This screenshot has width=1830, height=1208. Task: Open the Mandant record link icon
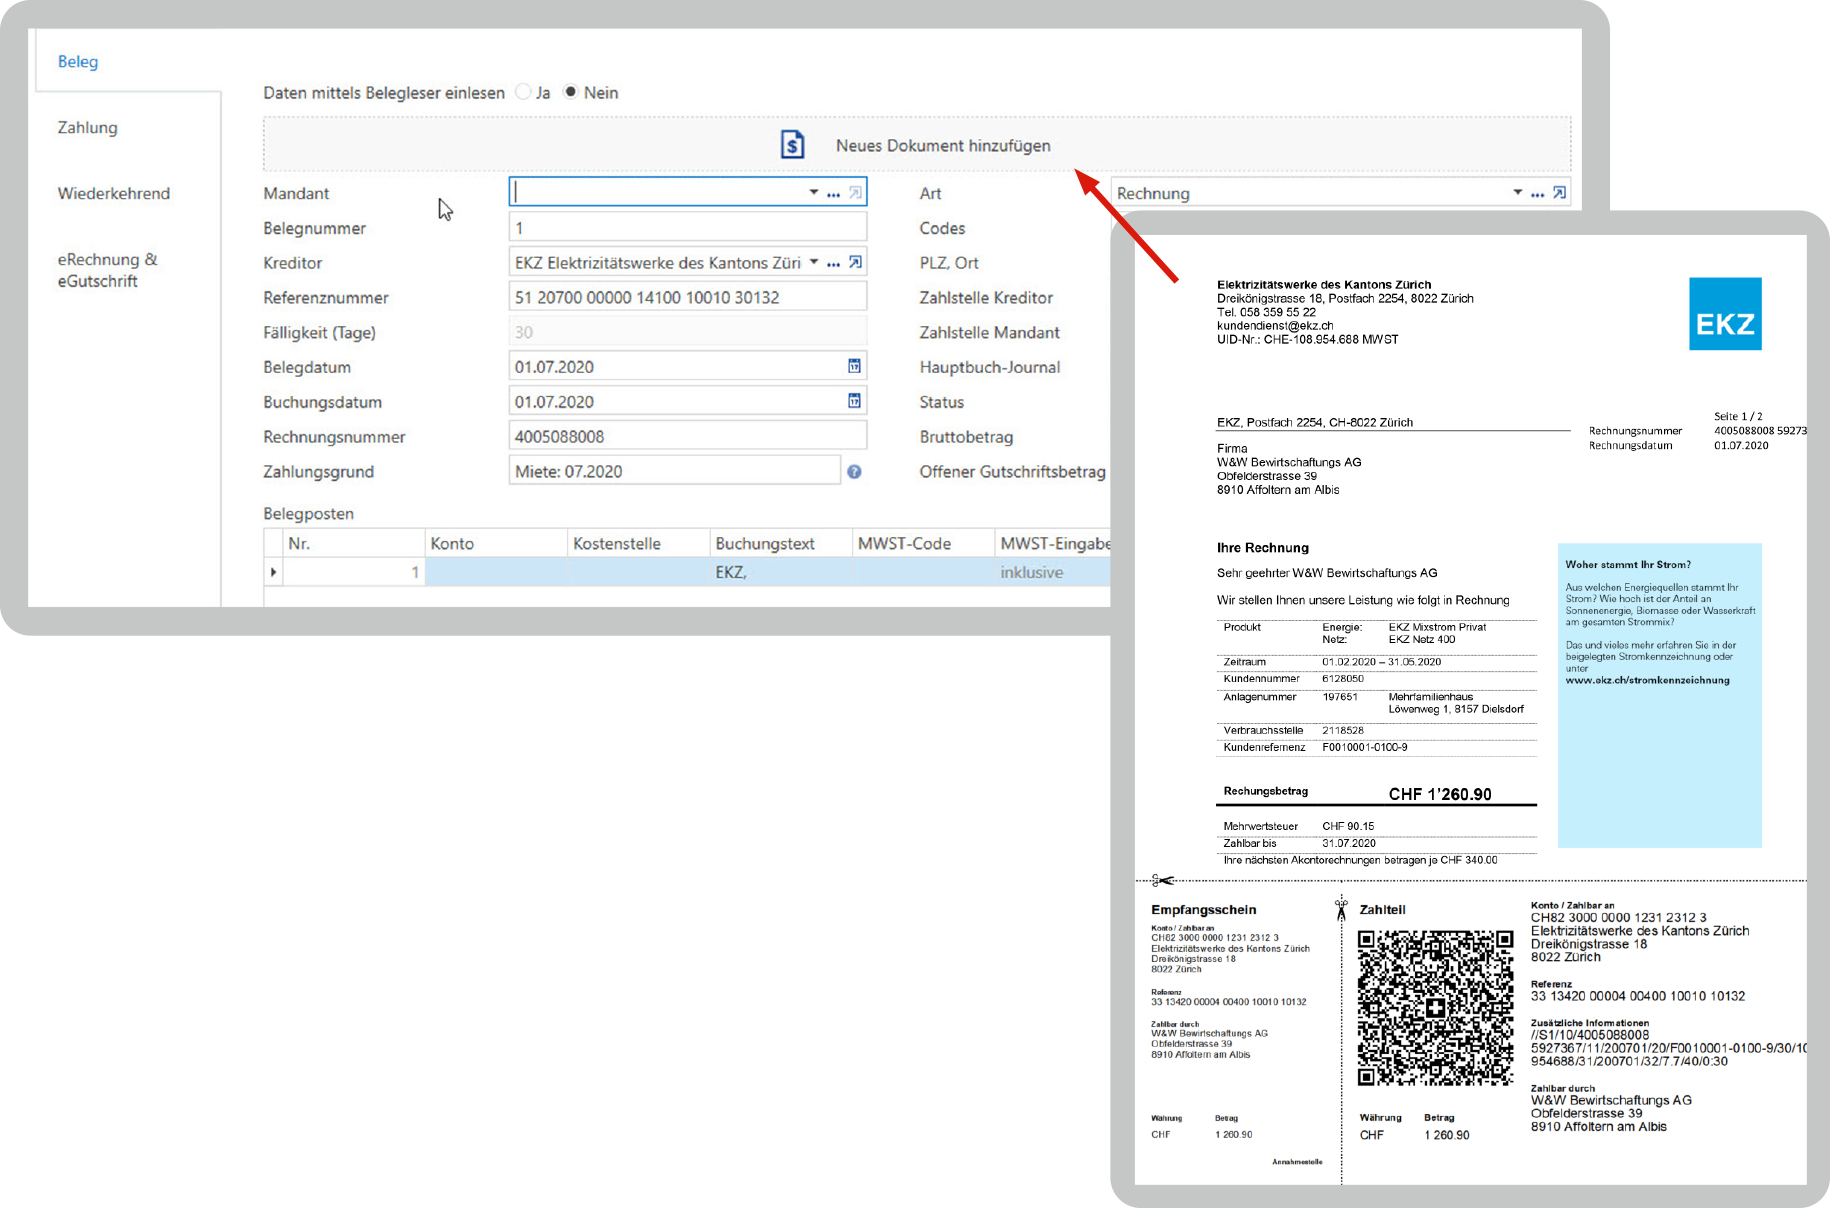[x=856, y=193]
